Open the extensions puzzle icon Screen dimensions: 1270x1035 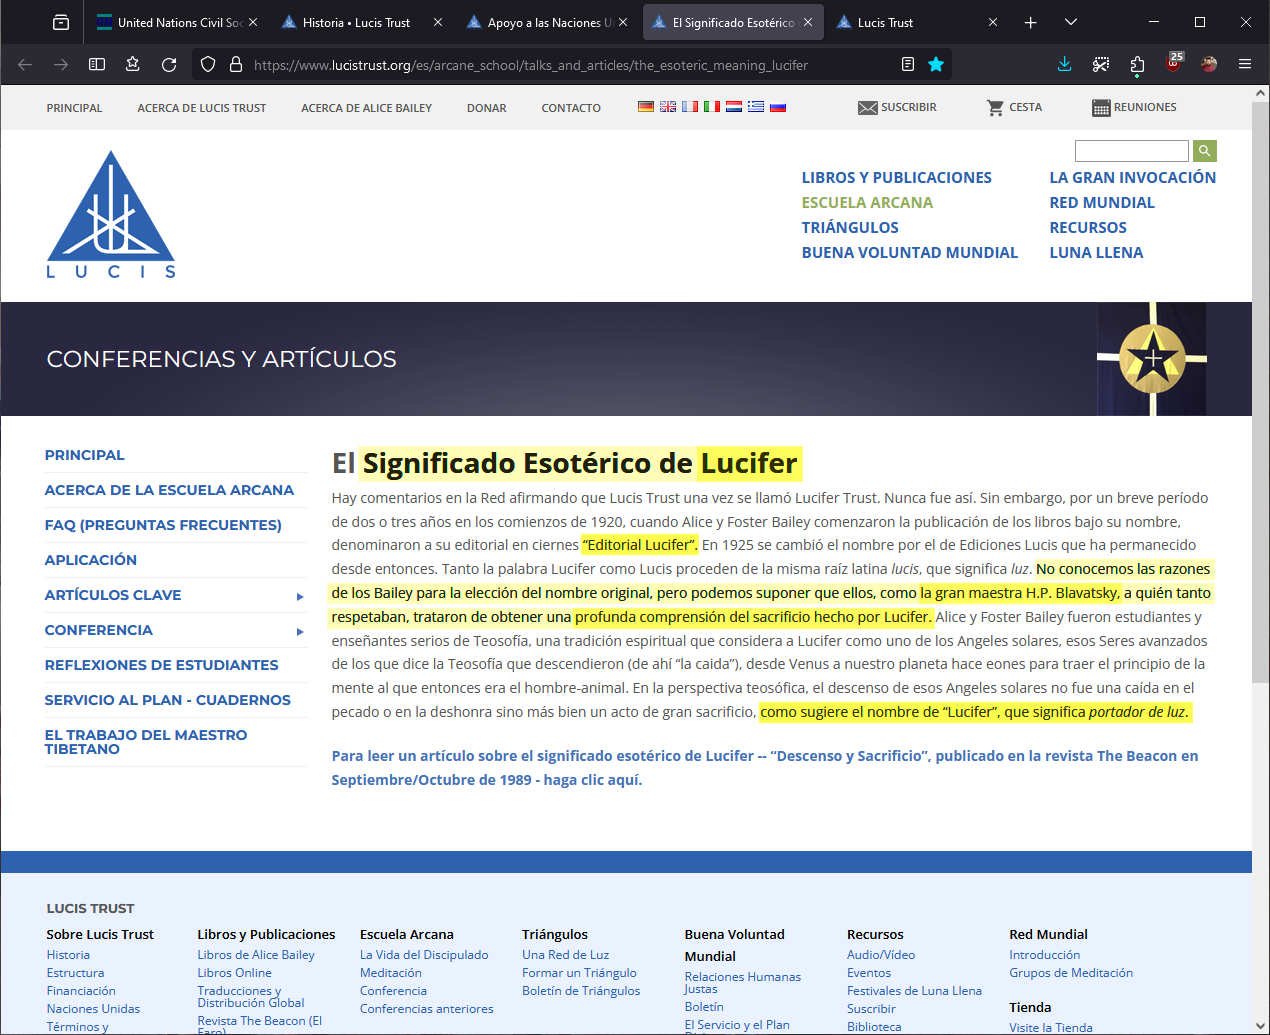coord(1137,64)
